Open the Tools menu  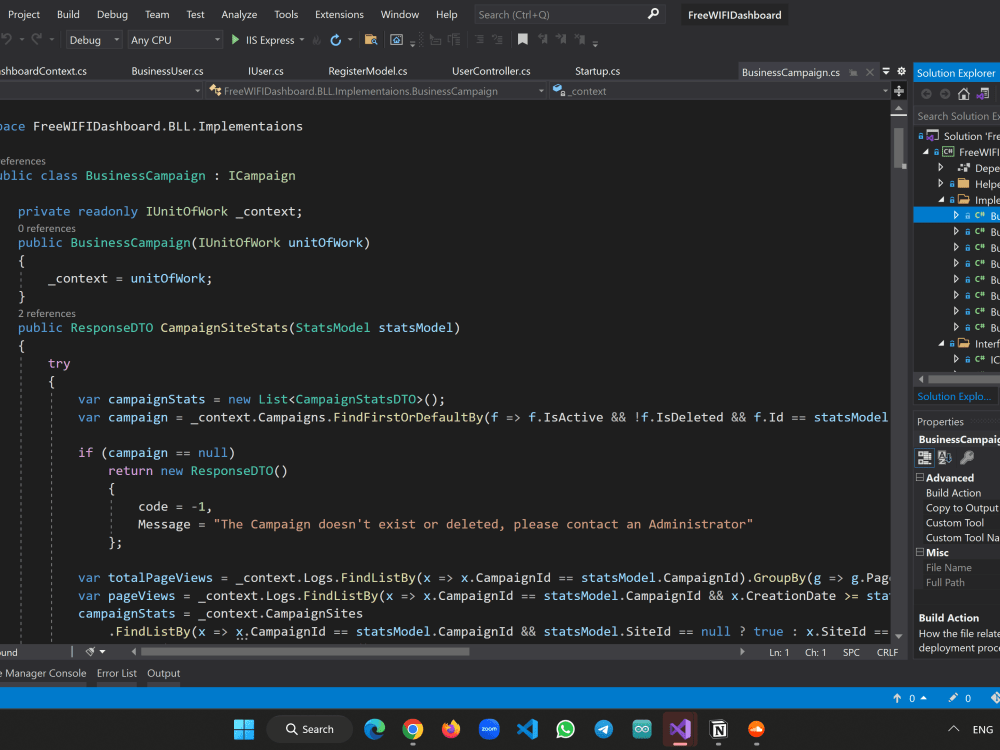286,14
